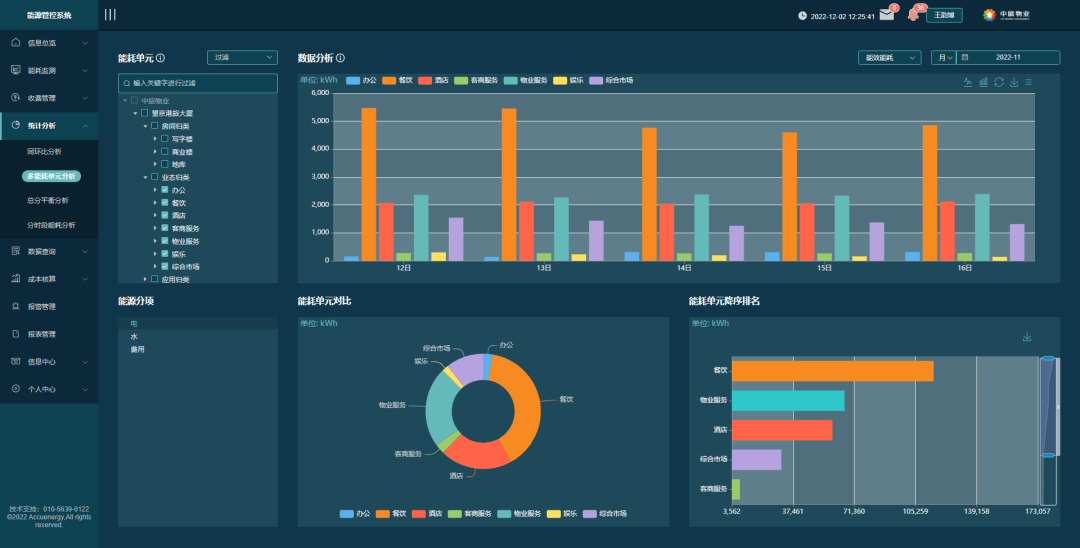
Task: Open 同环比分析 submenu item
Action: (44, 151)
